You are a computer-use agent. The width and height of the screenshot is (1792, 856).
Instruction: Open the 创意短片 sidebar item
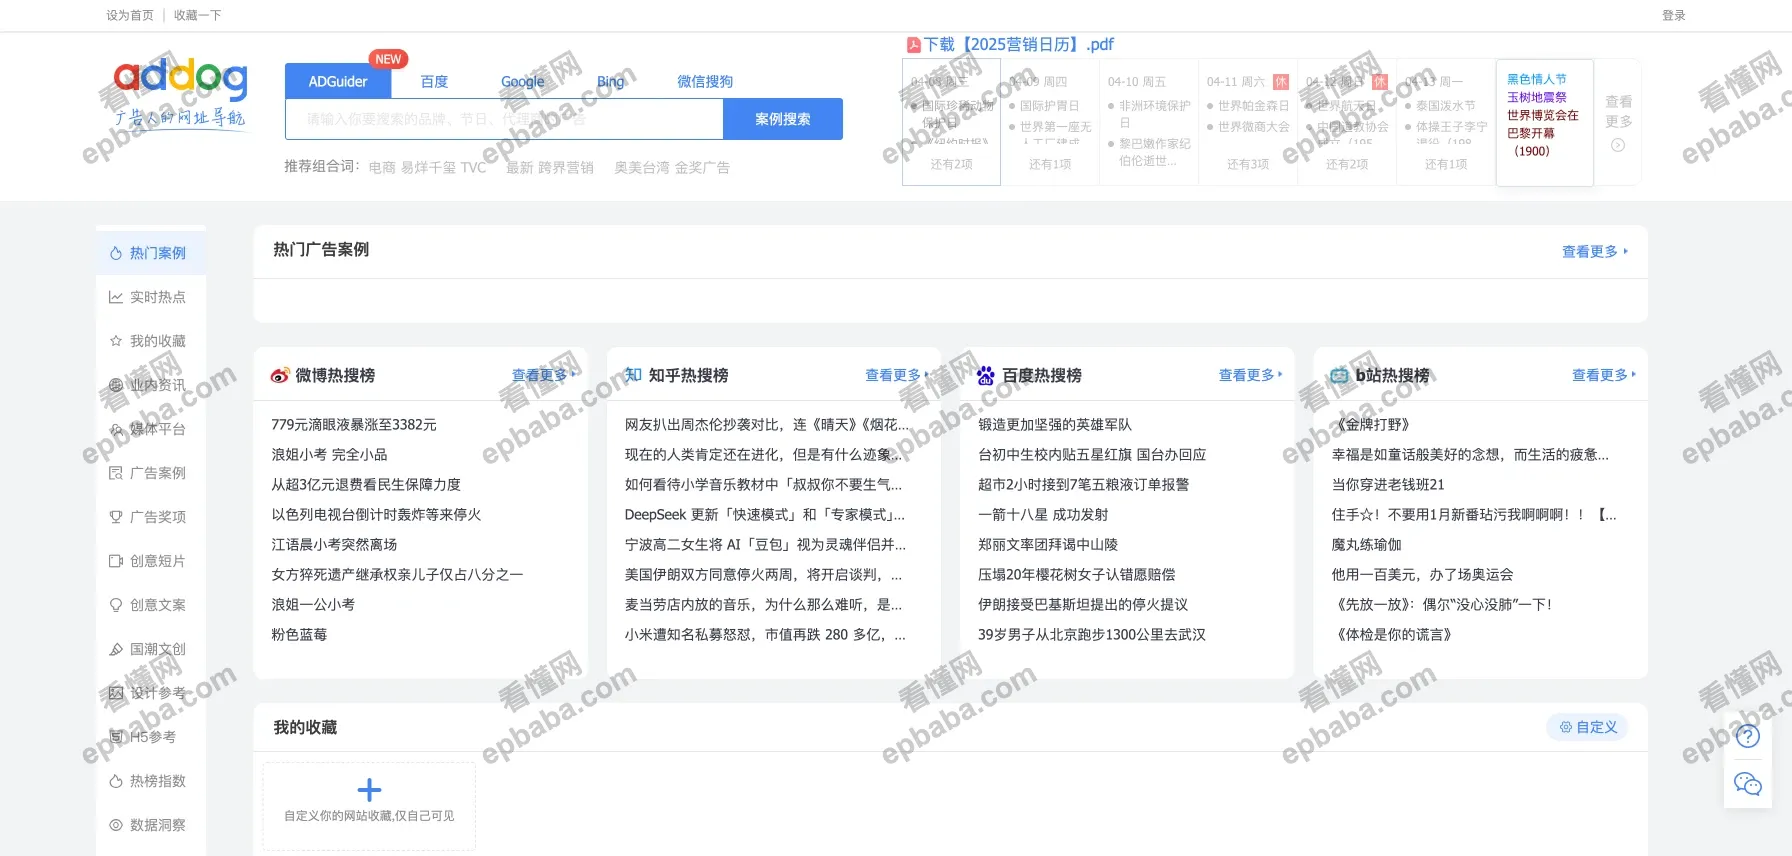point(151,561)
